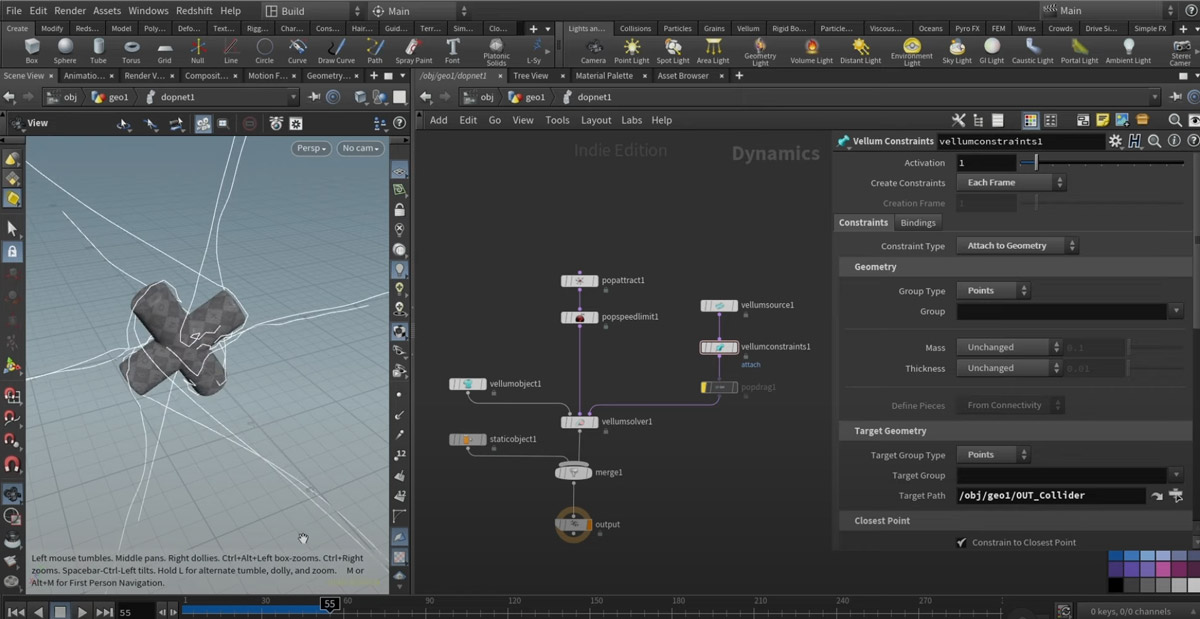Open the Constraint Type Attach to Geometry dropdown
The height and width of the screenshot is (619, 1200).
pos(1016,245)
